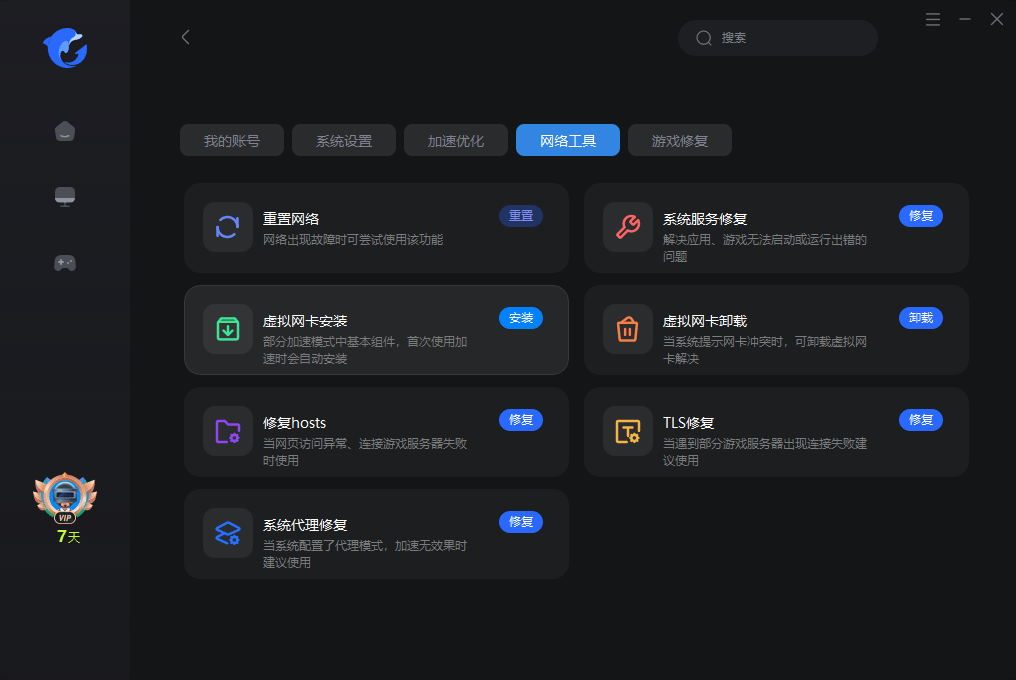
Task: Select the 游戏修复 tab
Action: [x=680, y=141]
